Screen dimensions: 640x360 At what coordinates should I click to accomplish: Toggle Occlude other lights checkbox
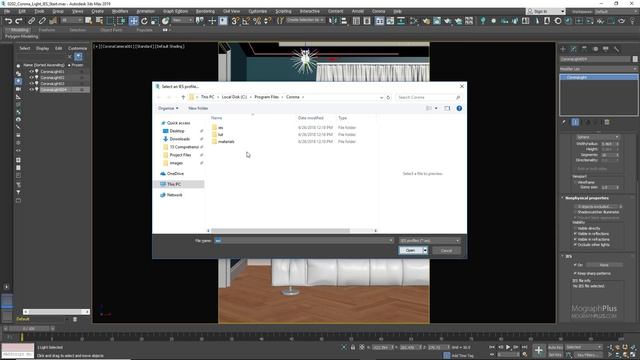576,244
